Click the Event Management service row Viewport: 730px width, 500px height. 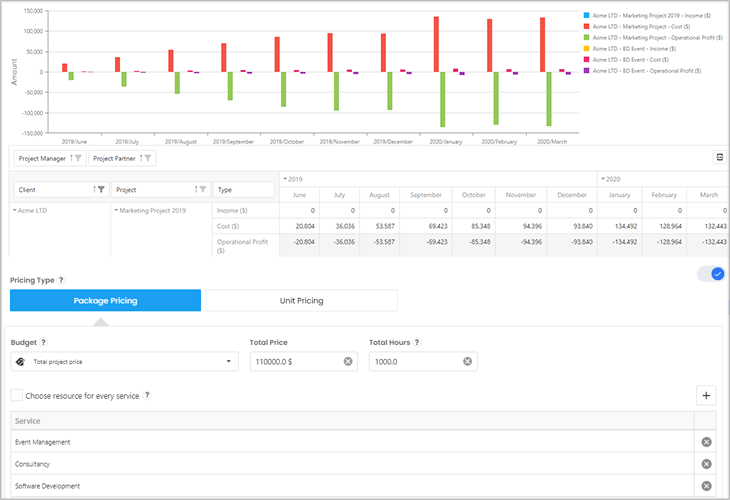352,442
